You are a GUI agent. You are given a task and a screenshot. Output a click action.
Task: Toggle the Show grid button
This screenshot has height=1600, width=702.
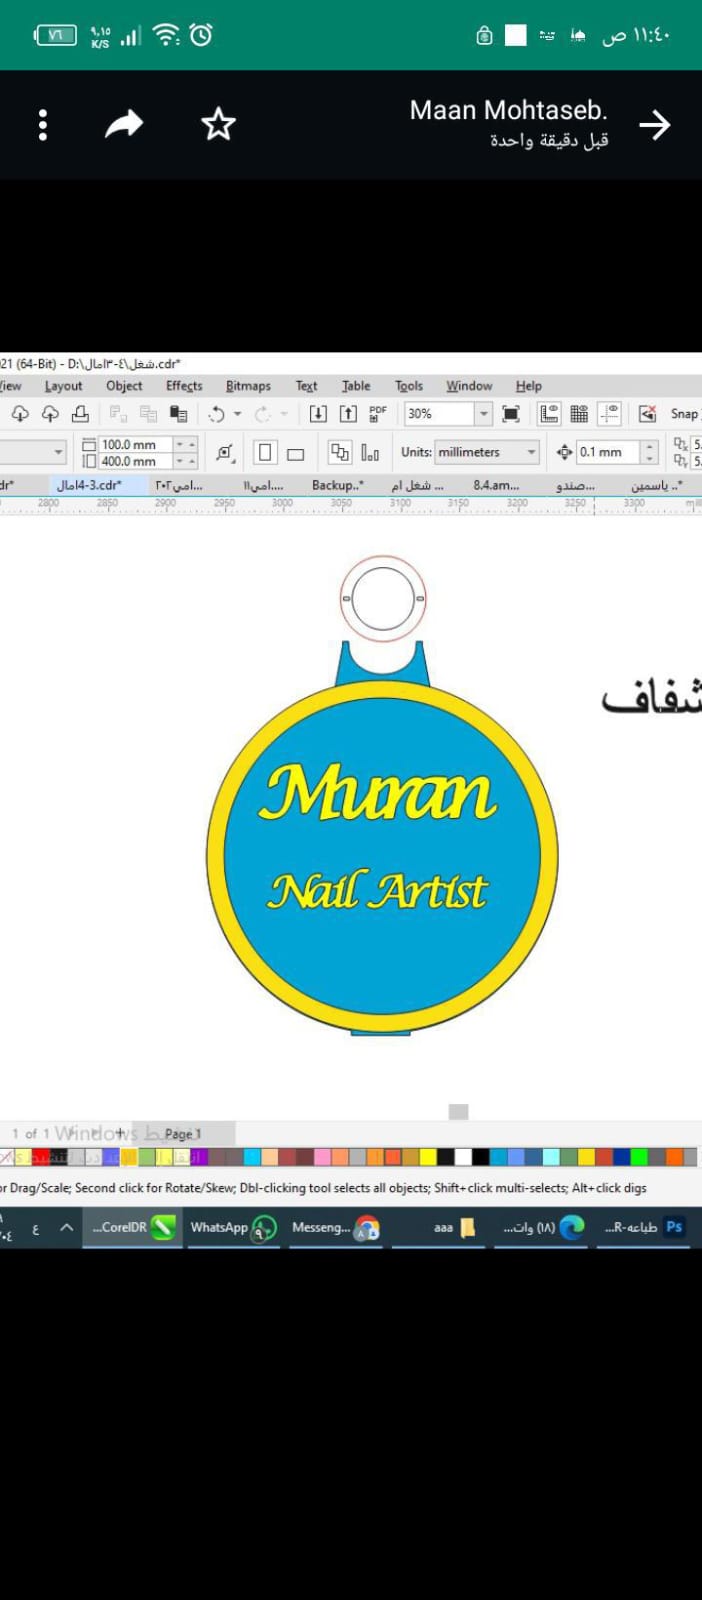point(579,414)
